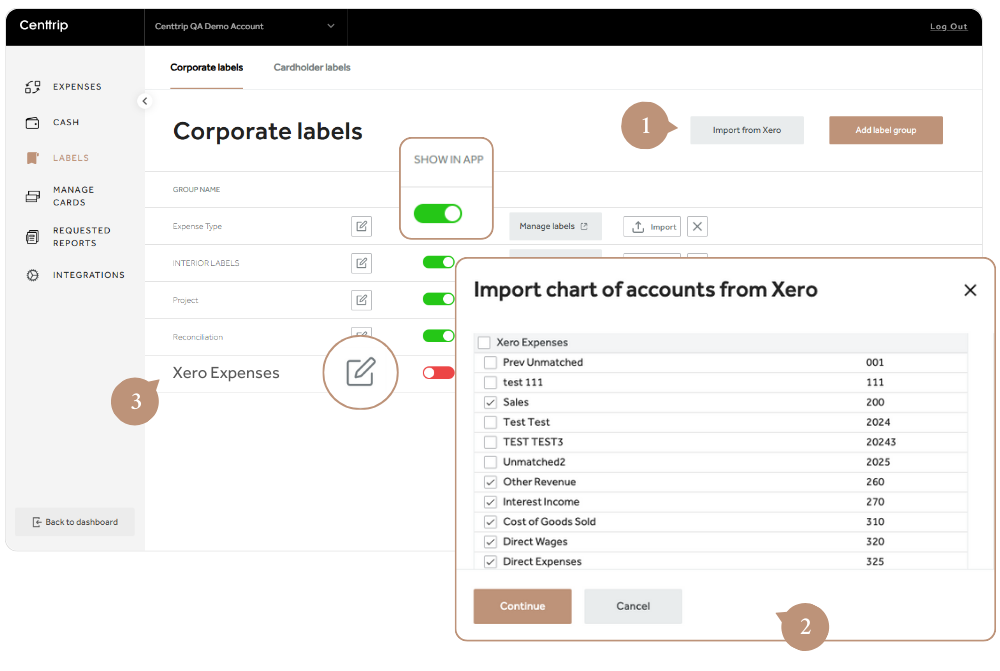Edit the INTERIOR LABELS group name
Viewport: 1000px width, 671px height.
362,263
